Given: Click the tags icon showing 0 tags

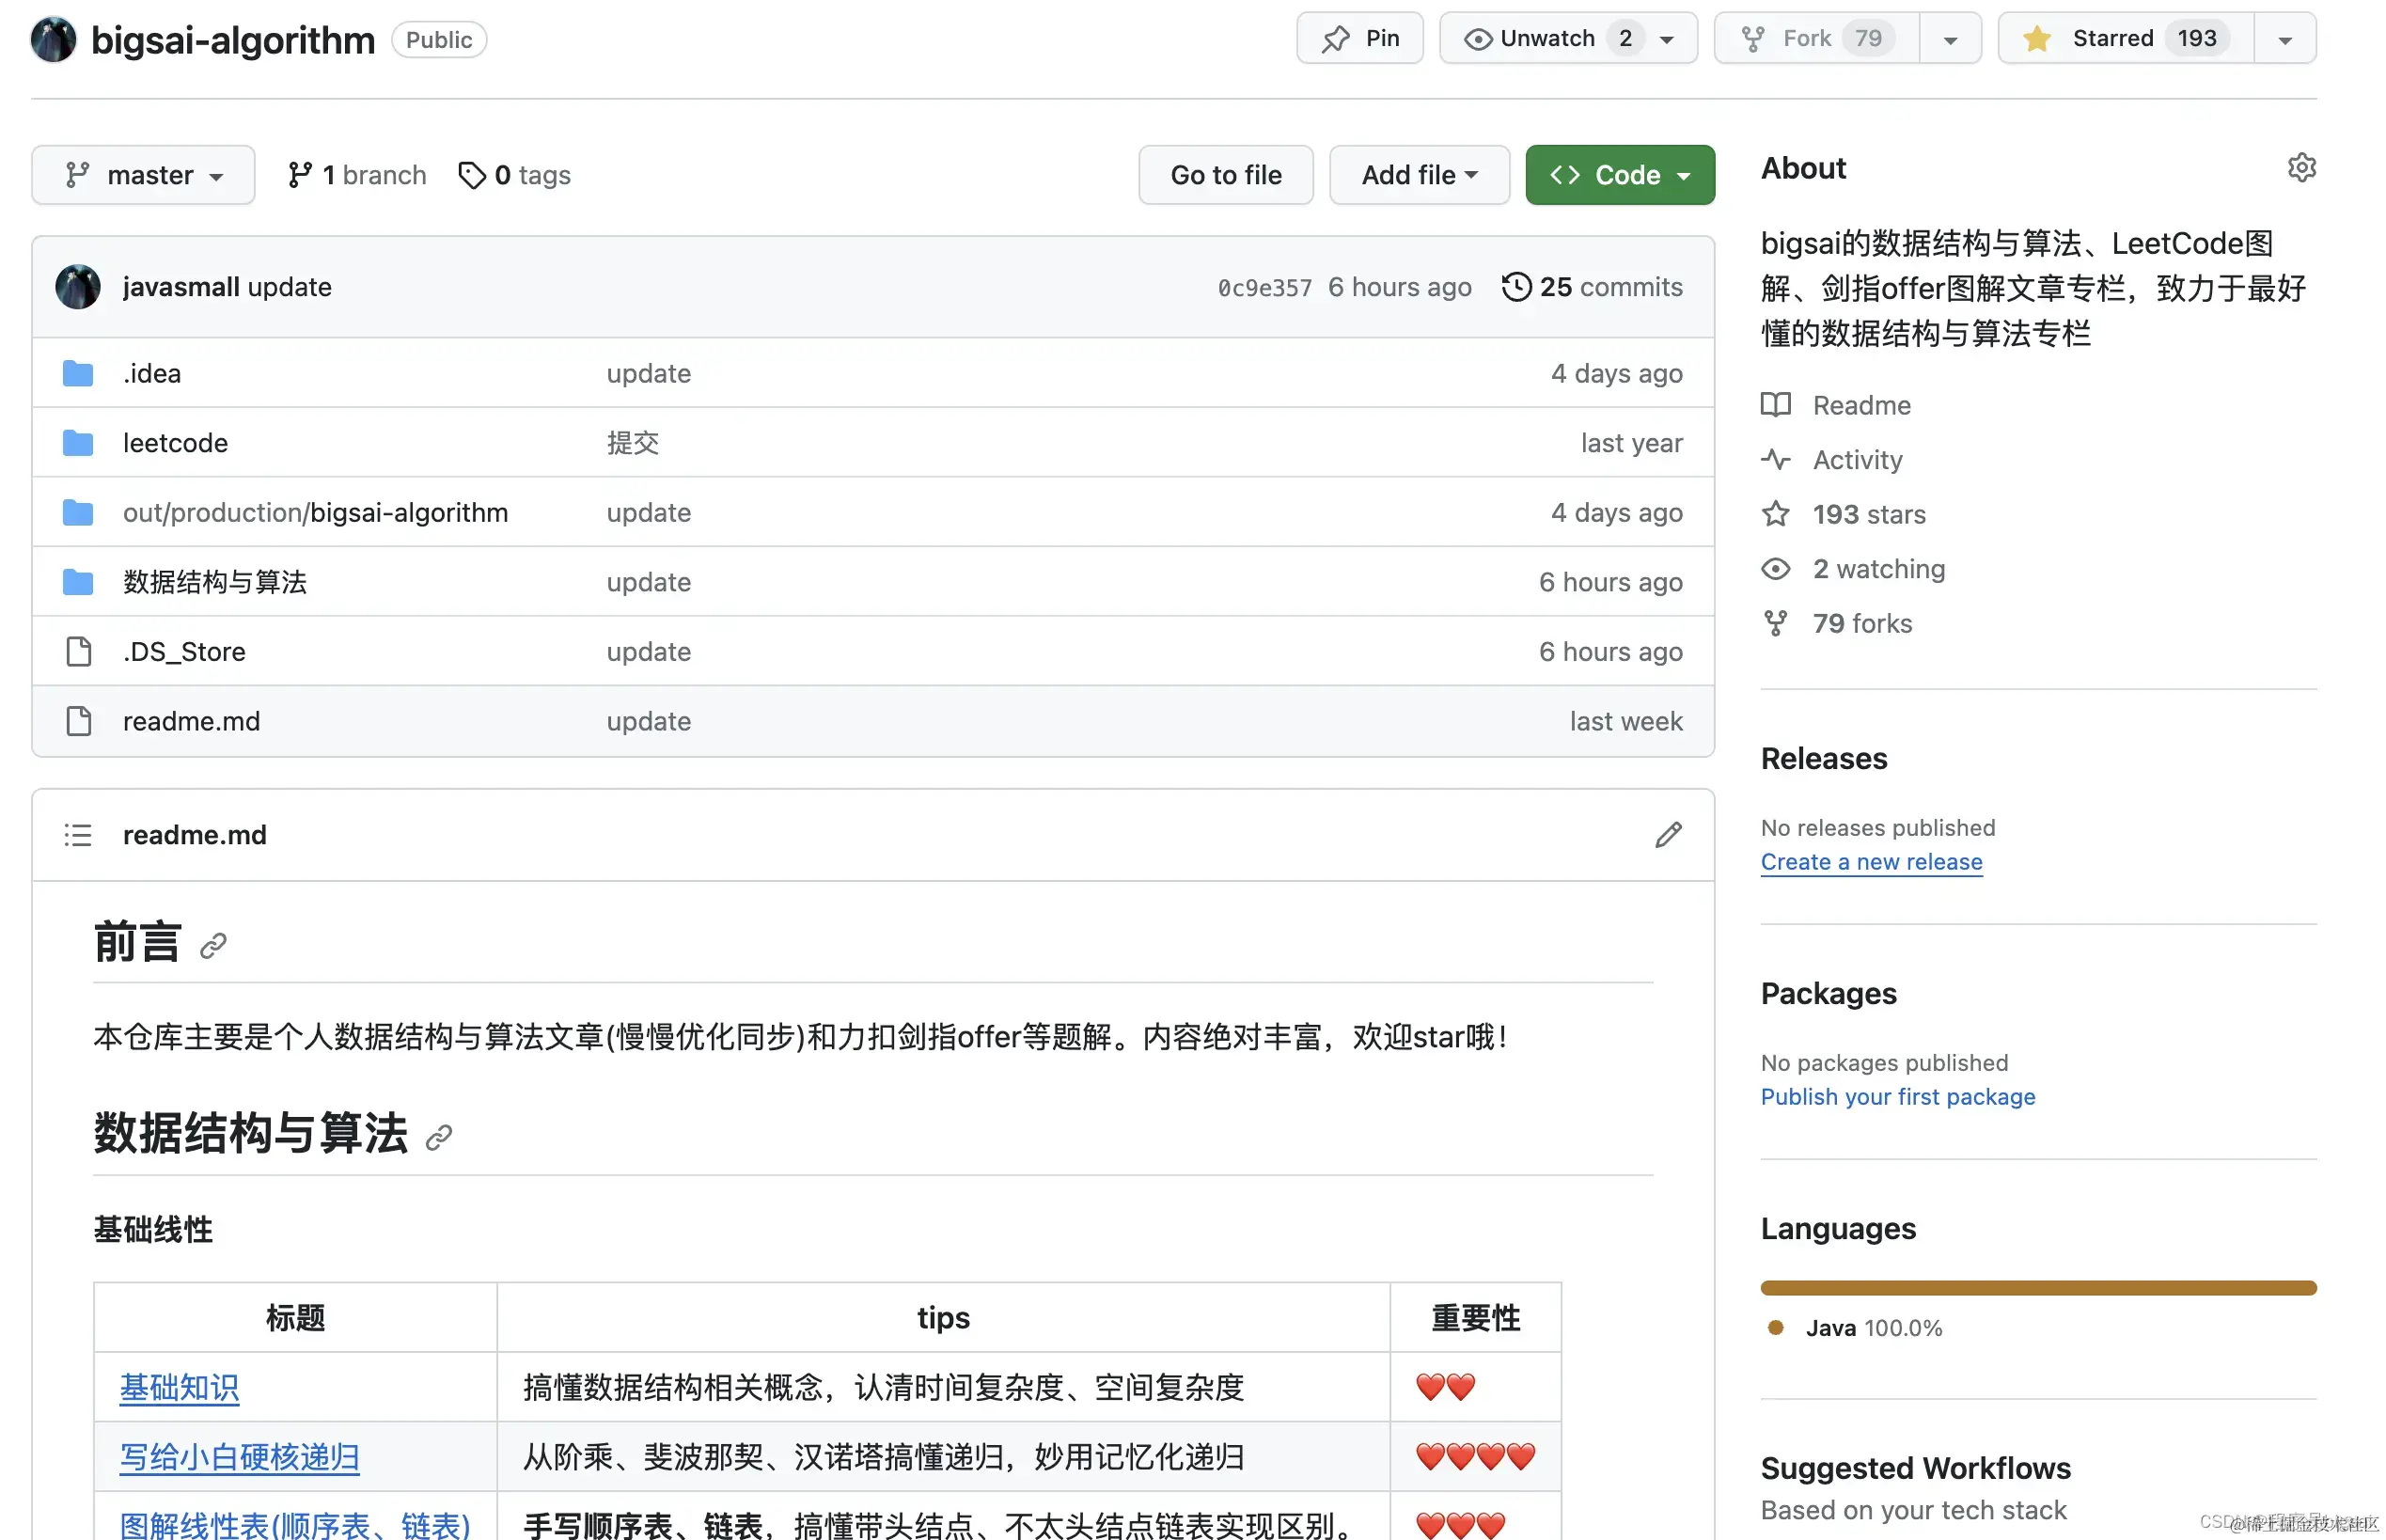Looking at the screenshot, I should (471, 175).
